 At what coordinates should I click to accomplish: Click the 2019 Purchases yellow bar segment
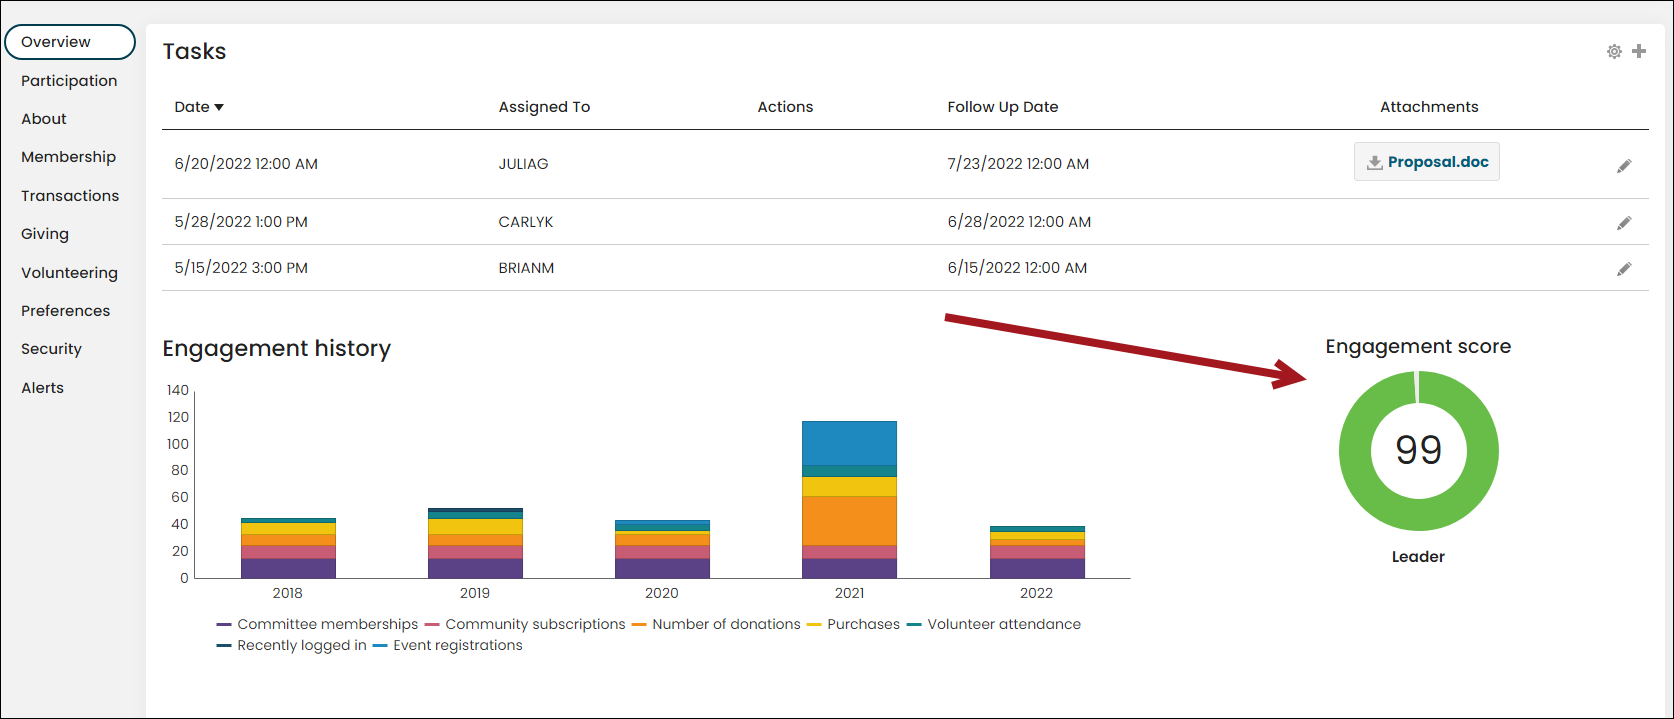click(475, 527)
